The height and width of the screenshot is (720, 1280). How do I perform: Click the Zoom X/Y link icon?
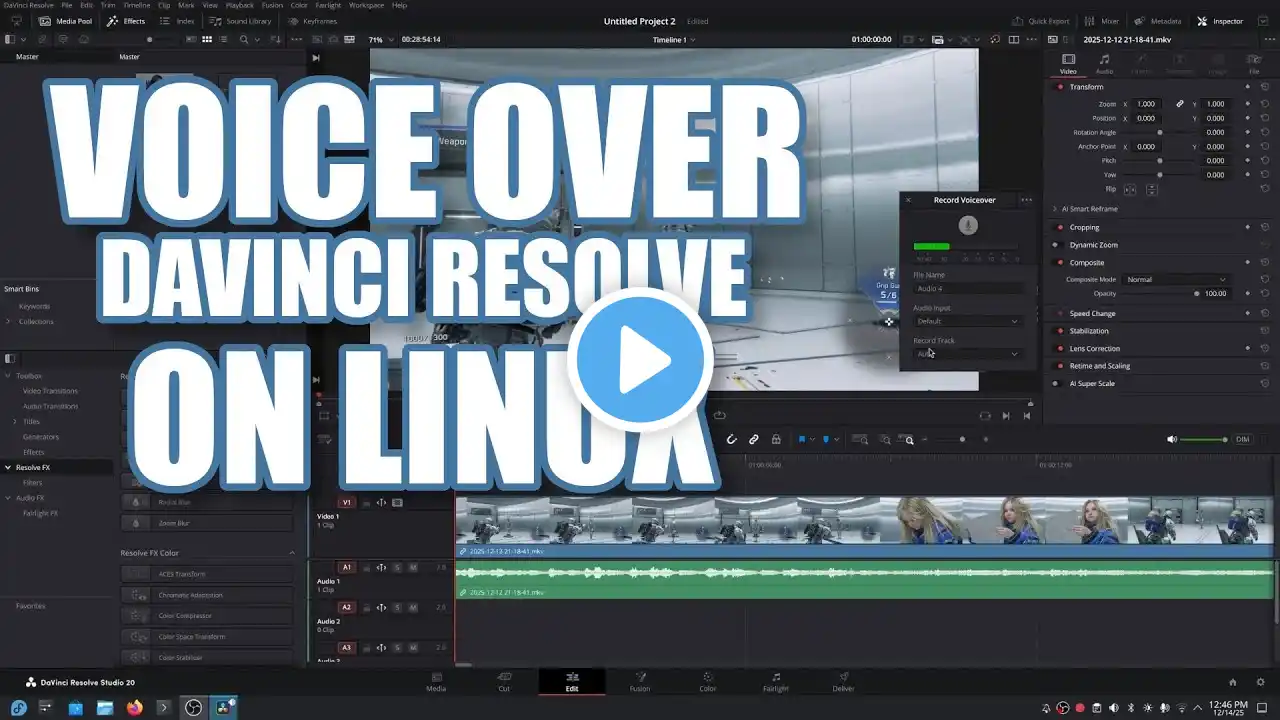(x=1180, y=104)
